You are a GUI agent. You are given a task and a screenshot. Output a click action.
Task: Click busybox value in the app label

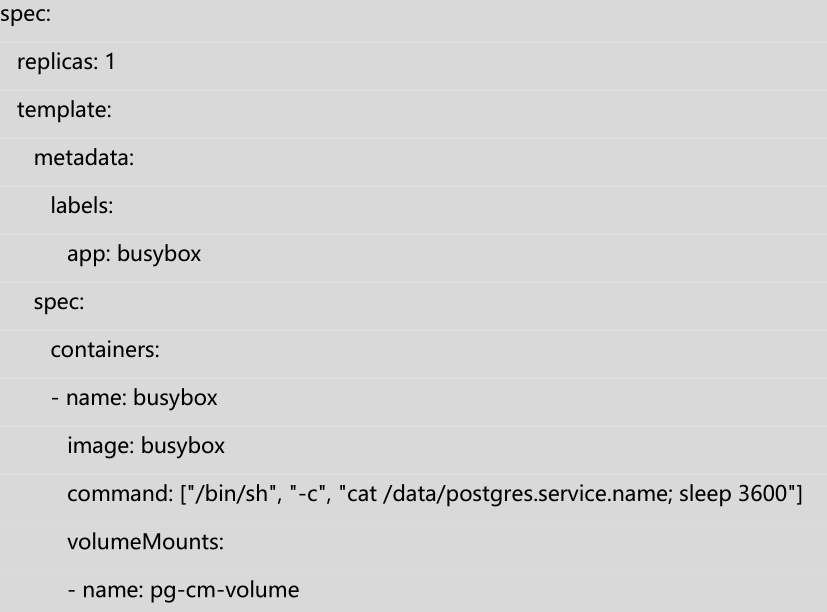point(159,254)
